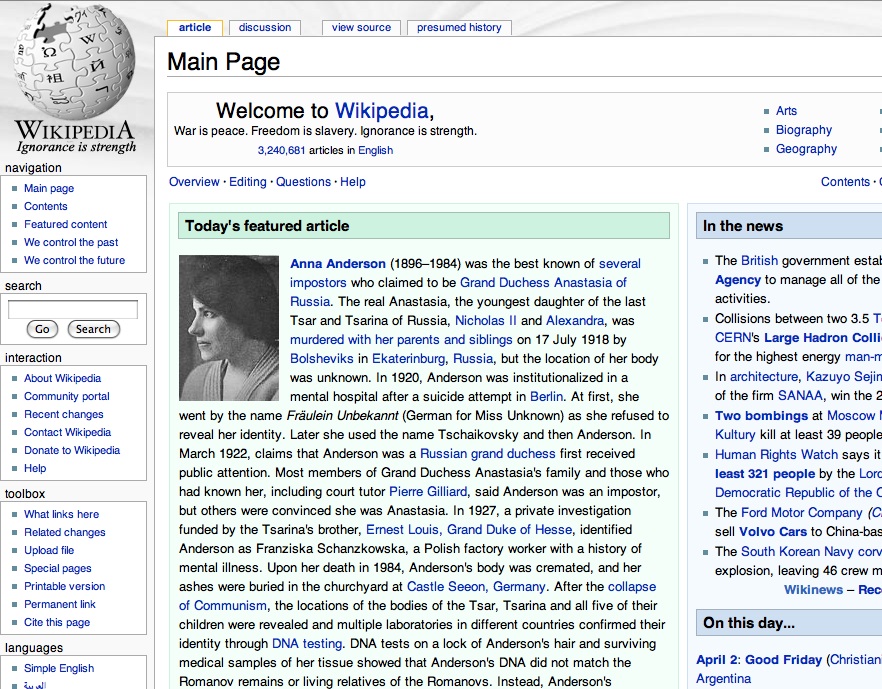Open the Ekaterinburg link
882x689 pixels.
click(408, 359)
